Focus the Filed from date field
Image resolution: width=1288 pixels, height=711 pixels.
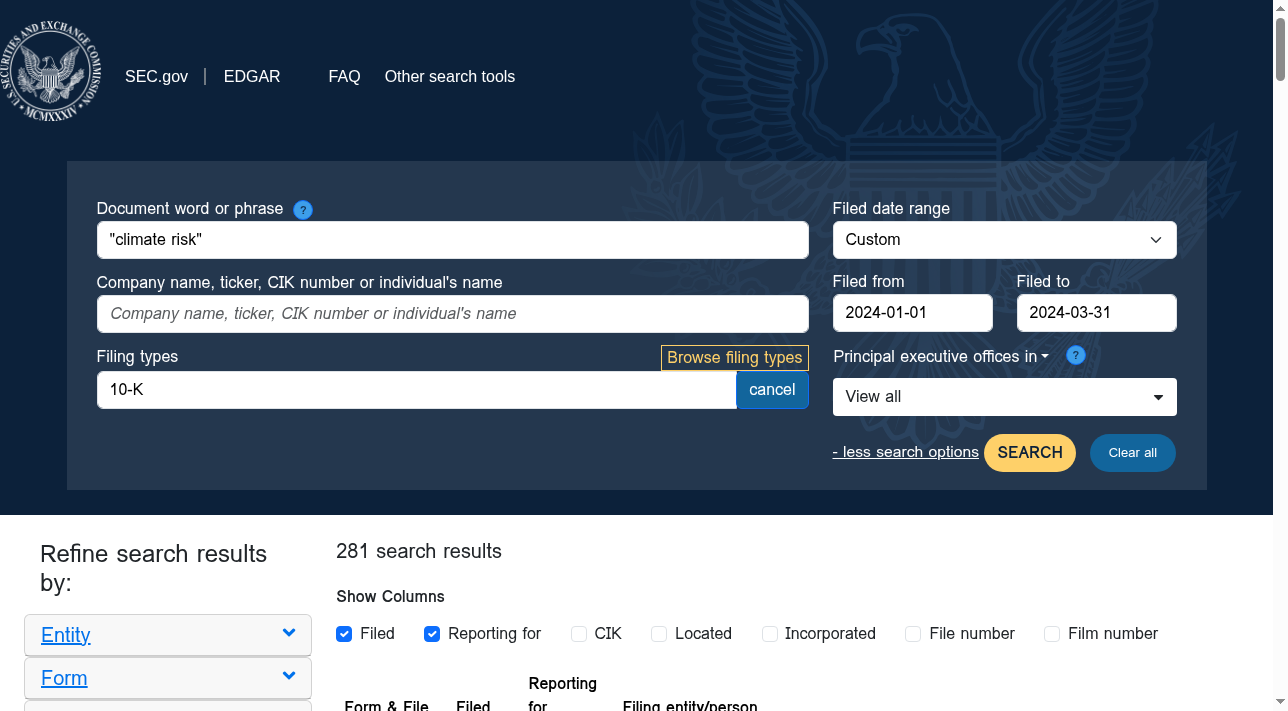(913, 313)
